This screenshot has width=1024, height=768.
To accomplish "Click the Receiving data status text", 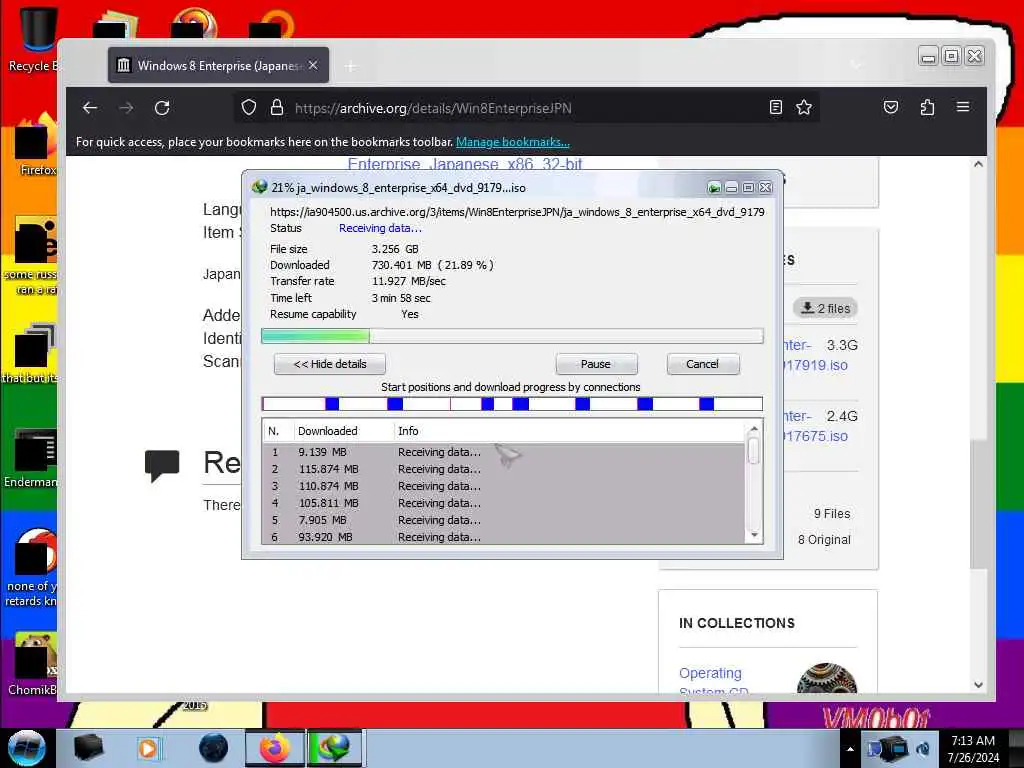I will [x=380, y=228].
